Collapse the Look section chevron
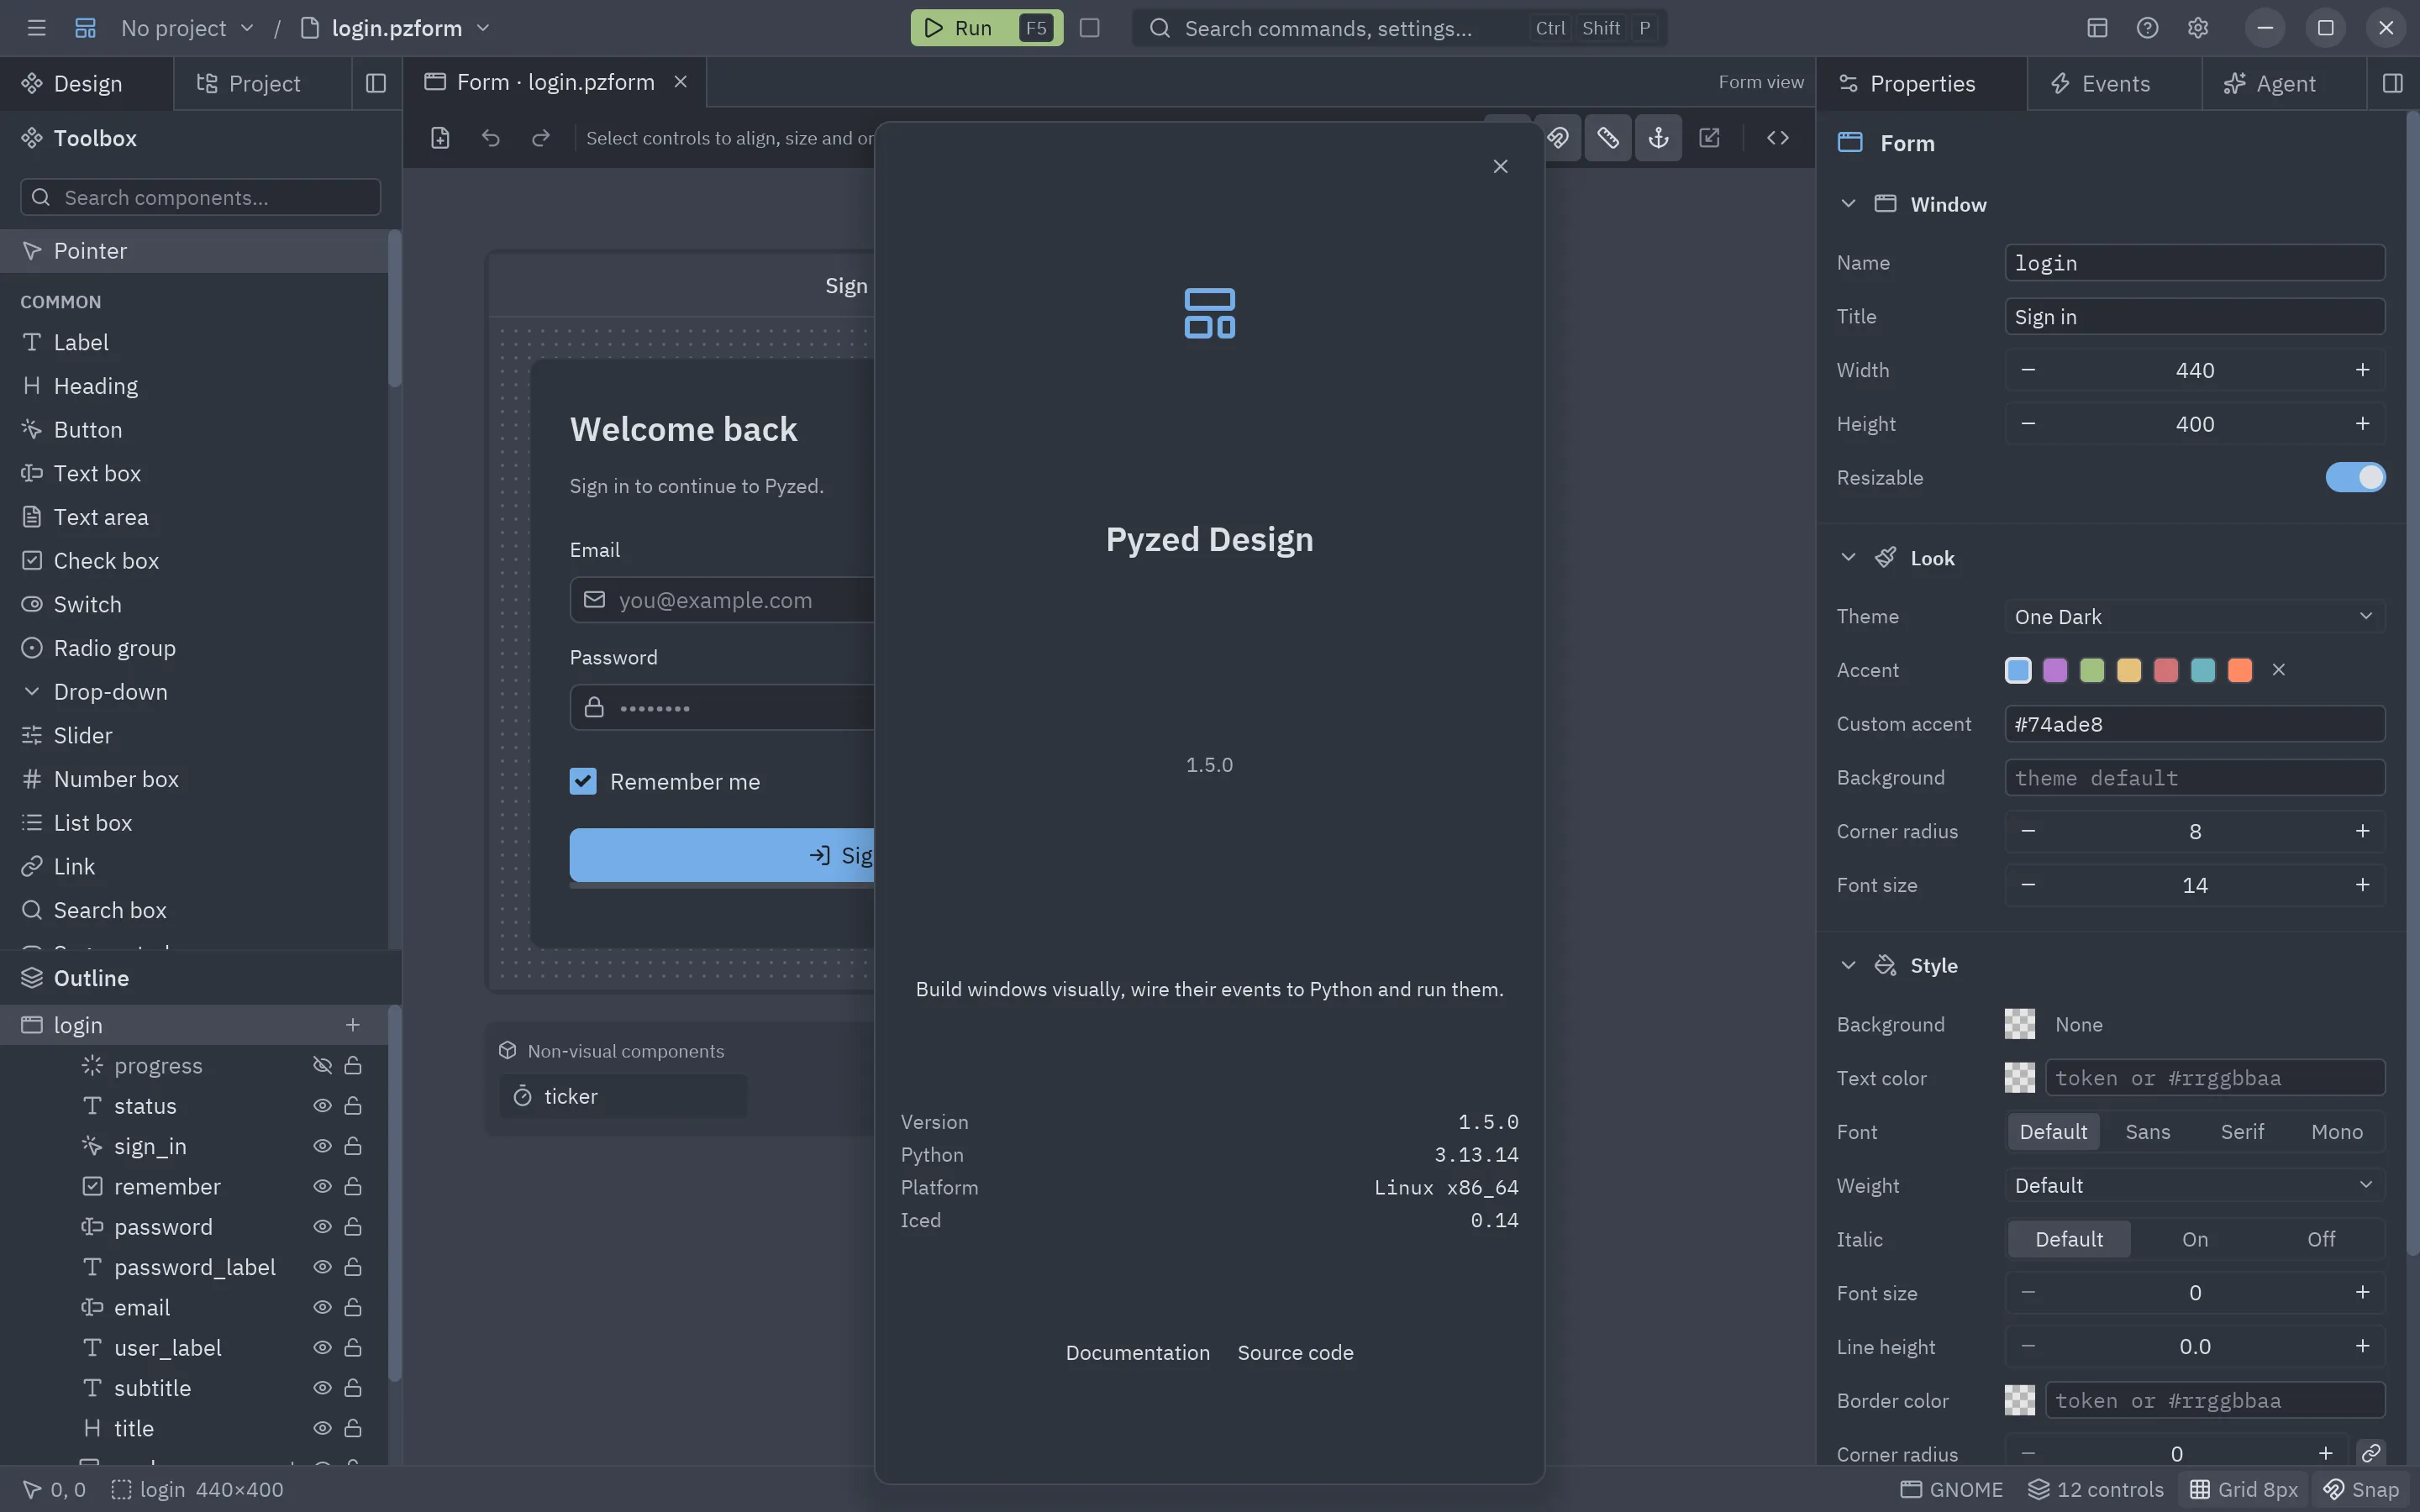 click(1847, 558)
